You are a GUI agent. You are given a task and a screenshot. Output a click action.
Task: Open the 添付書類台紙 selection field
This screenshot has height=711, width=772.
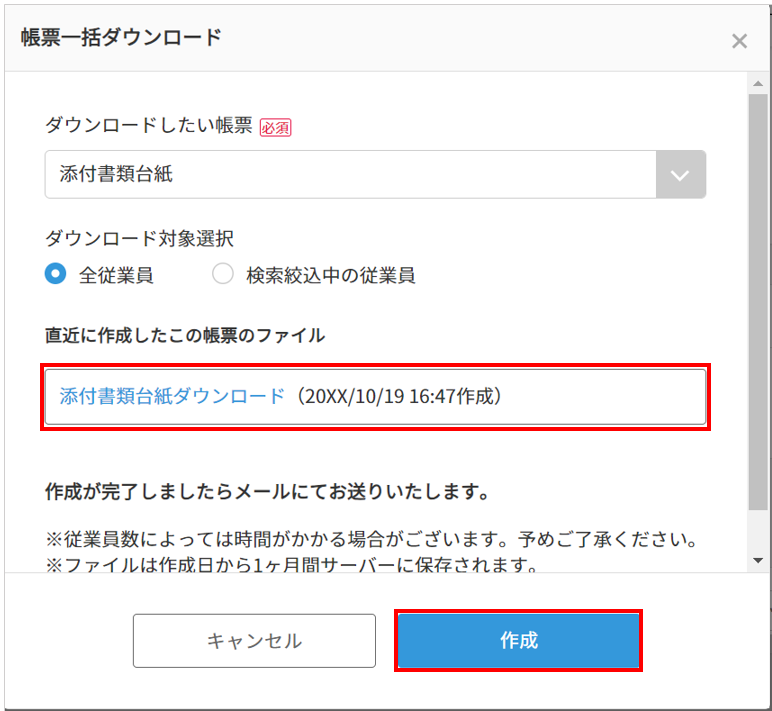pyautogui.click(x=350, y=175)
